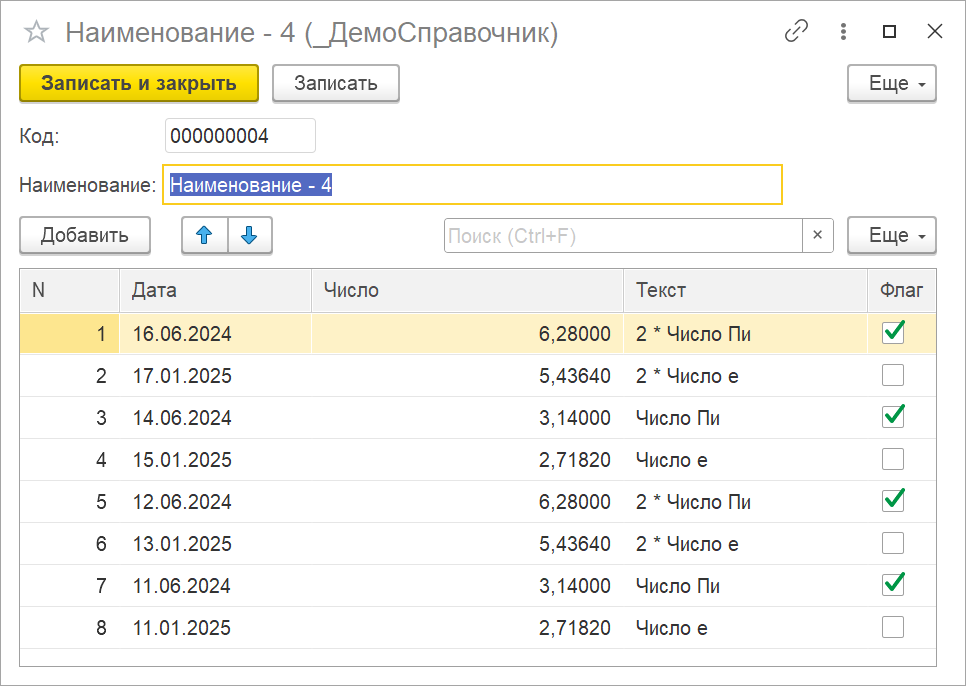
Task: Open the table's Еще dropdown
Action: (892, 236)
